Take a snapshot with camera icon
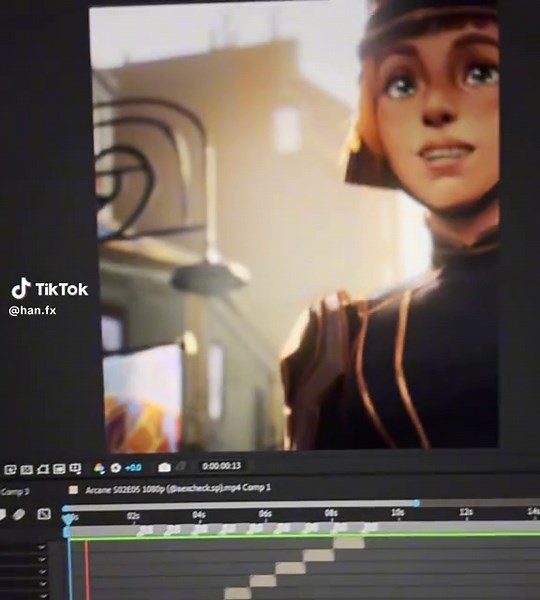The height and width of the screenshot is (600, 540). 164,467
